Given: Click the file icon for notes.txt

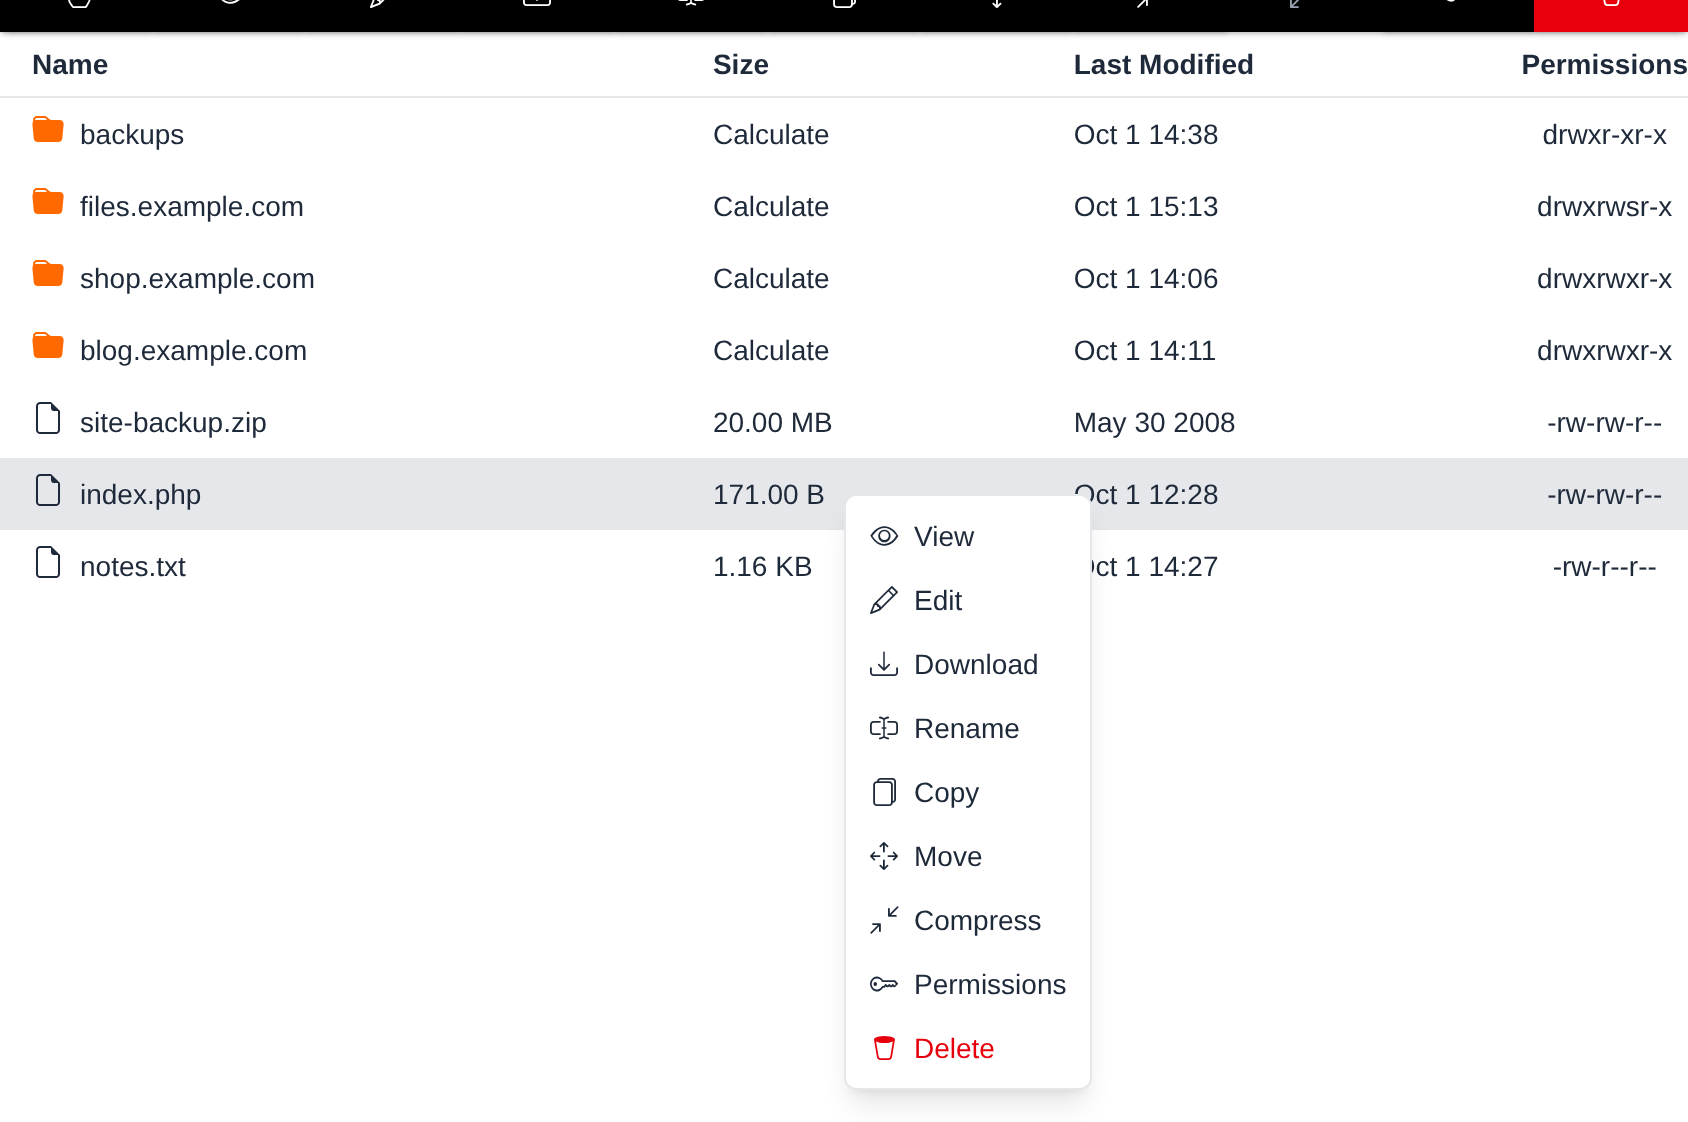Looking at the screenshot, I should tap(48, 562).
